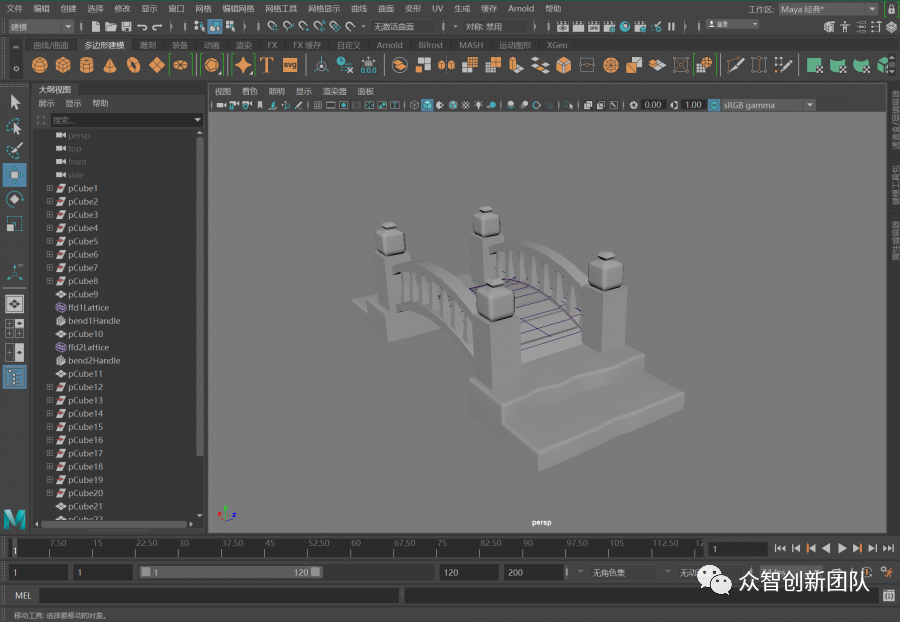
Task: Click the polygon cone shelf icon
Action: [x=109, y=65]
